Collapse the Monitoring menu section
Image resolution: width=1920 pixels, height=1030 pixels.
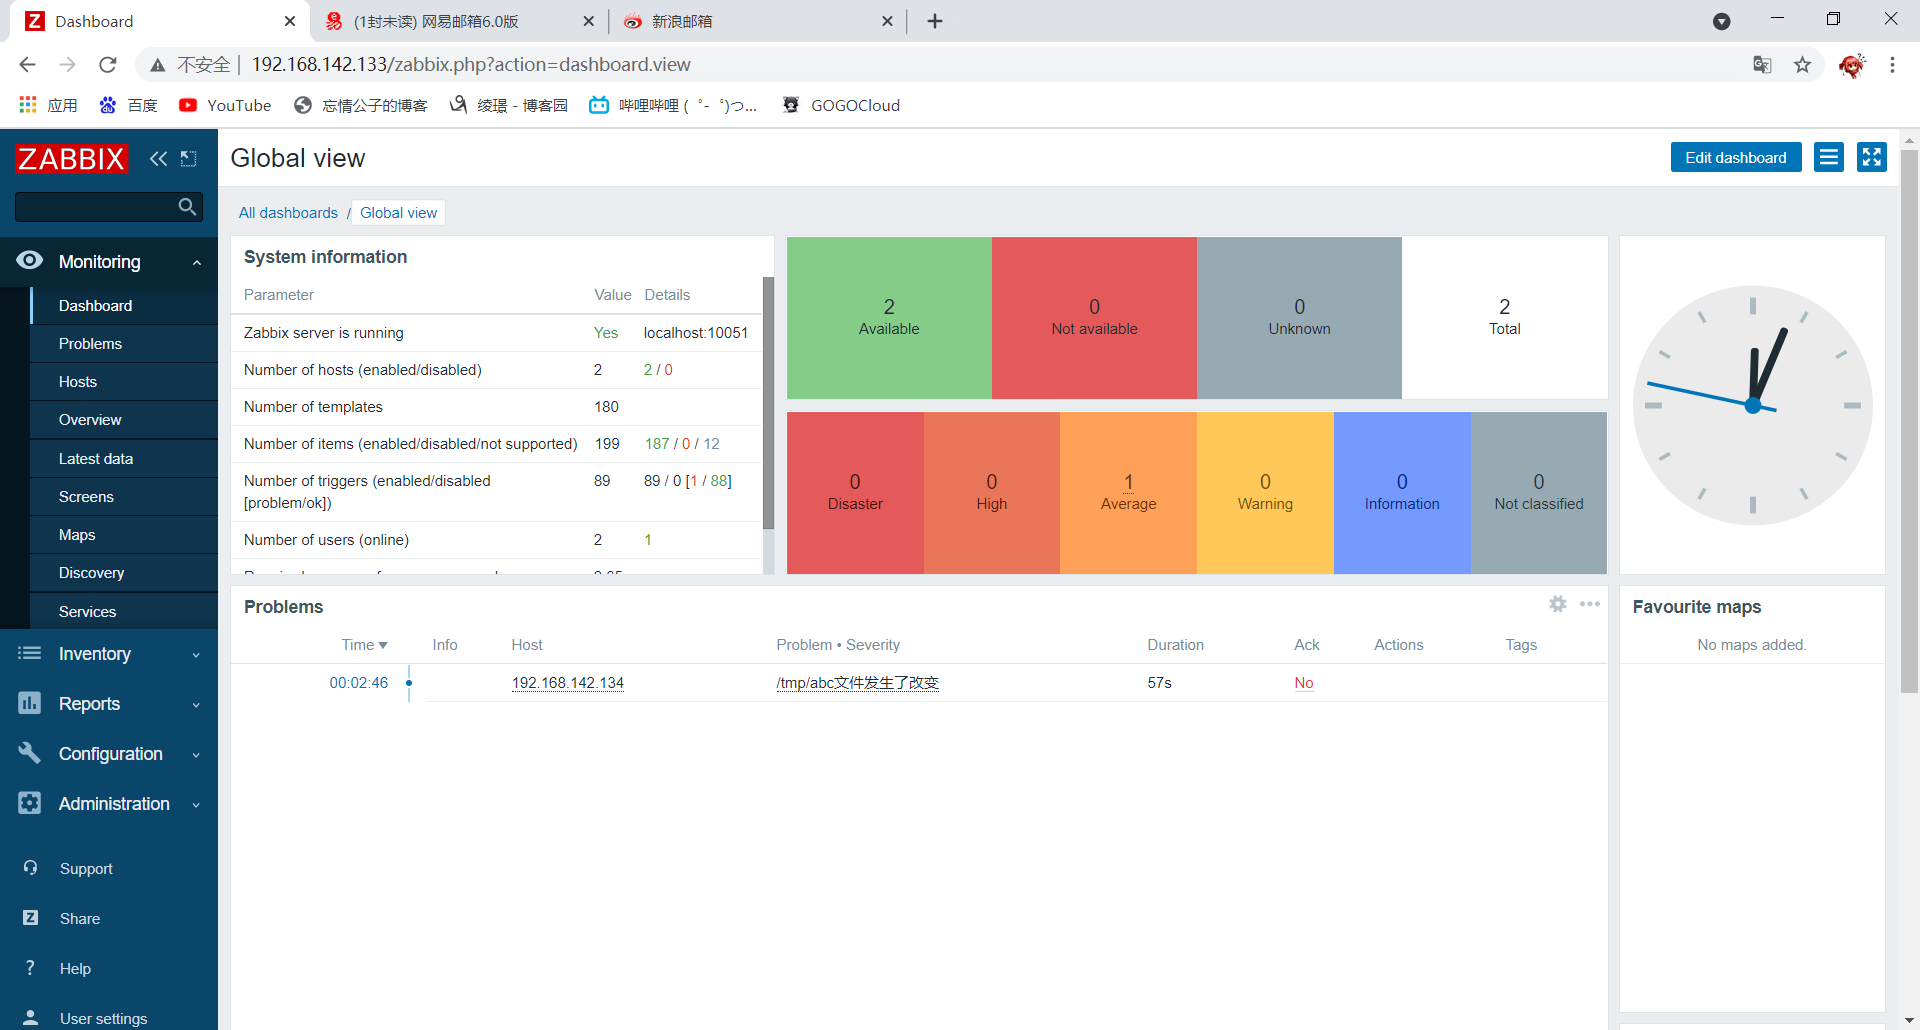click(197, 262)
